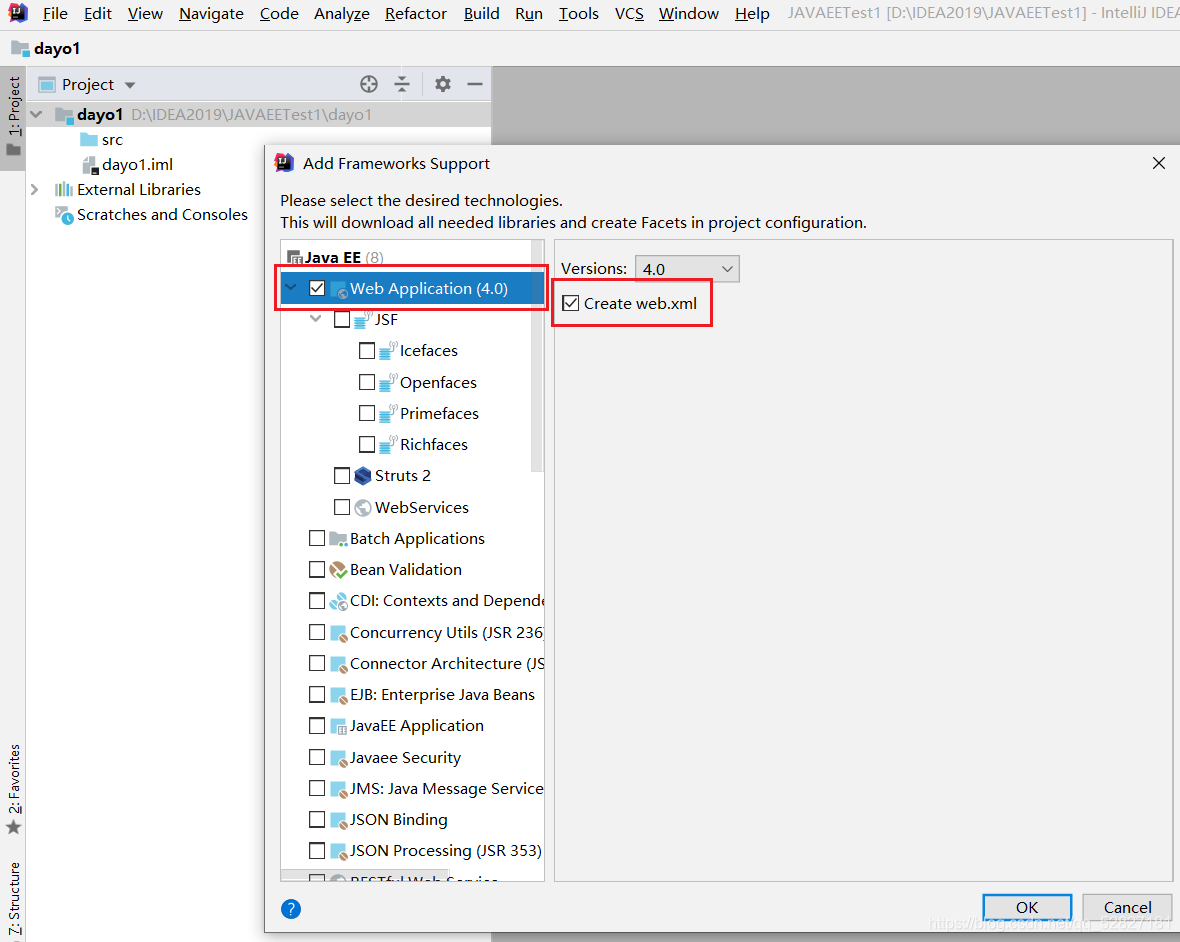Click the Collapse All icon in Project panel

point(402,84)
